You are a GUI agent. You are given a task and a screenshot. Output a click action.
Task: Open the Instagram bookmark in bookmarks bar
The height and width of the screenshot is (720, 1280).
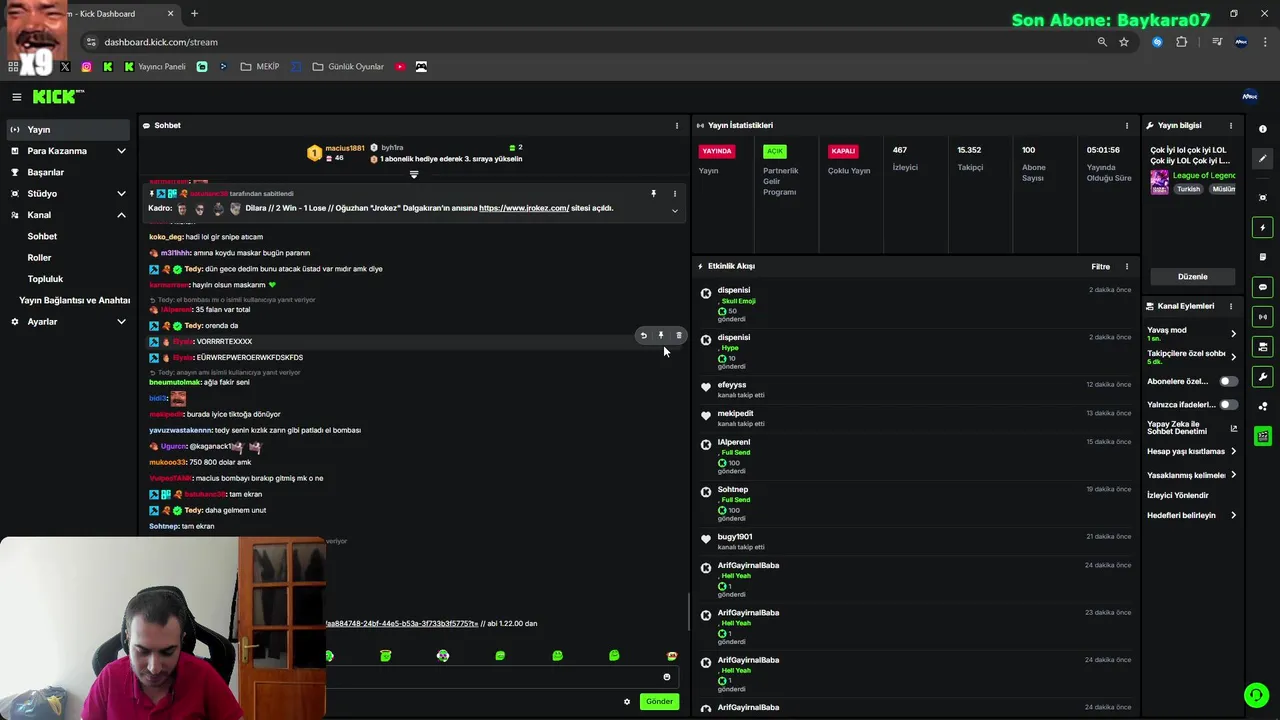pyautogui.click(x=87, y=67)
